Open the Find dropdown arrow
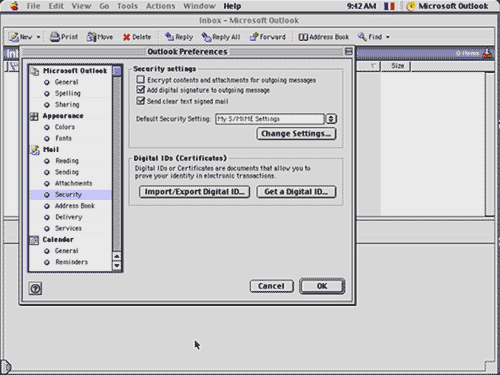Screen dimensions: 500x375 [388, 37]
